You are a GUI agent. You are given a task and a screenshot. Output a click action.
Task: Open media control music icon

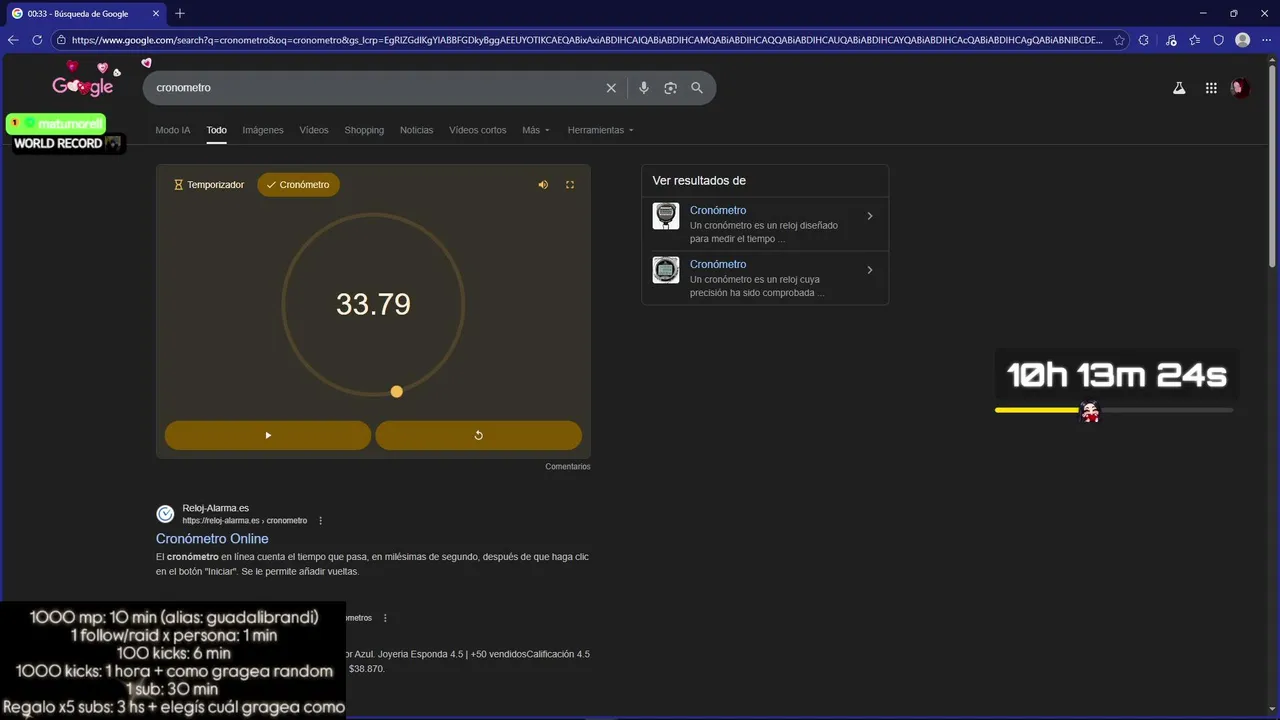click(1171, 40)
